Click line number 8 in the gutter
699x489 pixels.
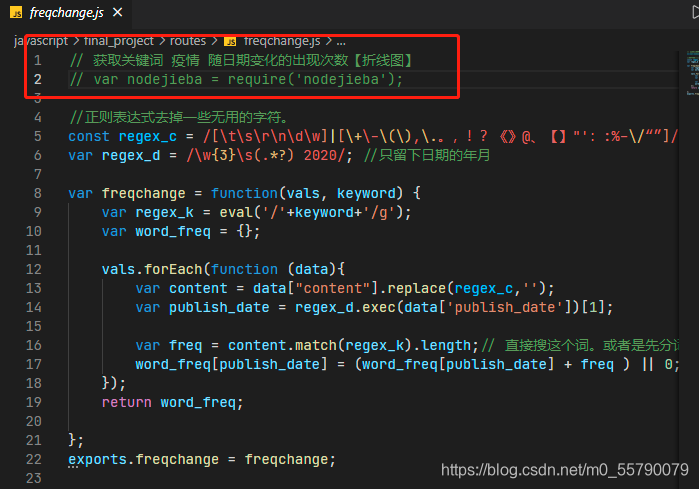pyautogui.click(x=37, y=193)
